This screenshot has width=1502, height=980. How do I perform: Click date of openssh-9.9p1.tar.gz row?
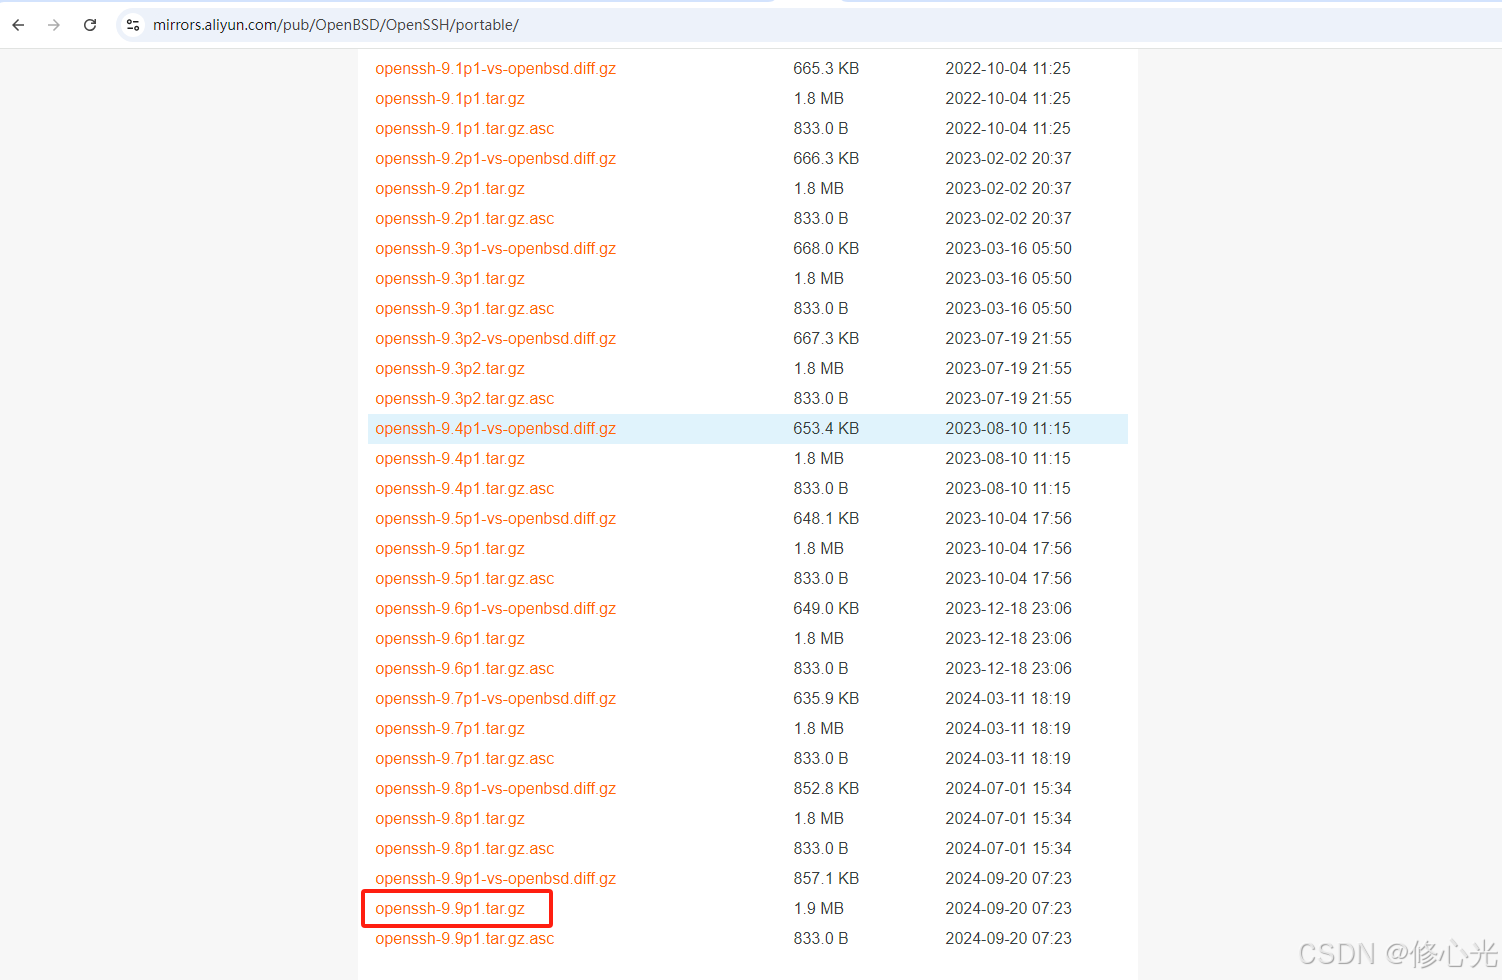click(x=1008, y=908)
